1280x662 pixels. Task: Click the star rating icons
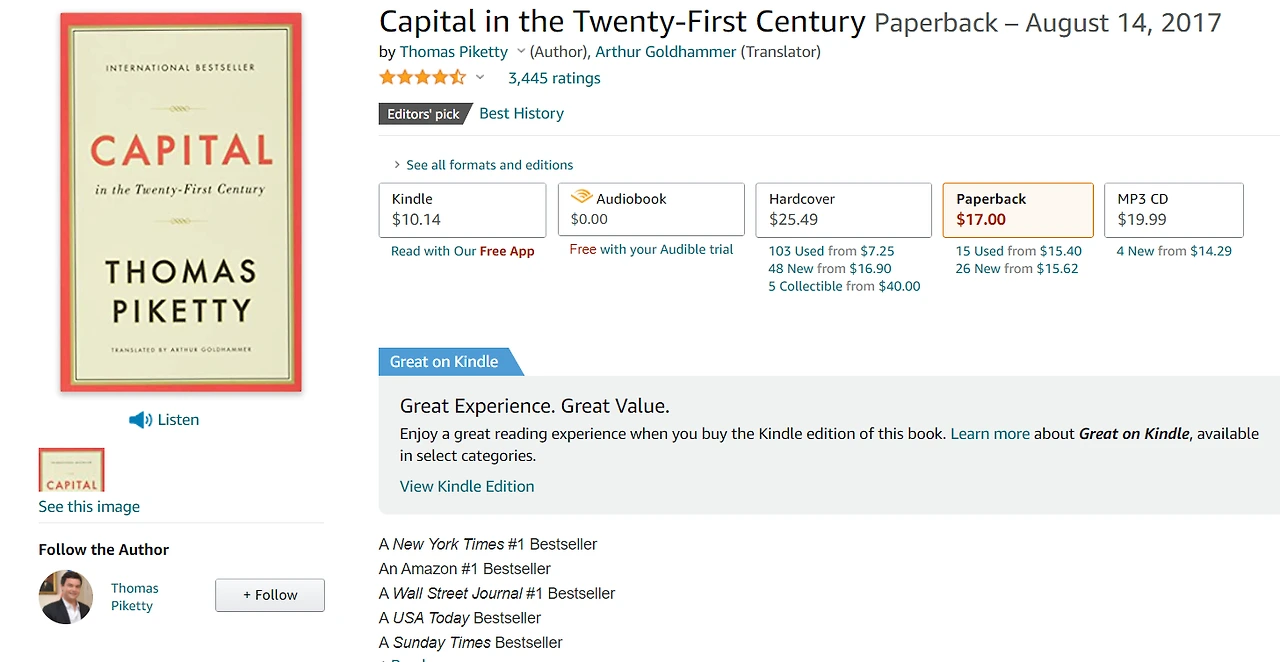422,78
